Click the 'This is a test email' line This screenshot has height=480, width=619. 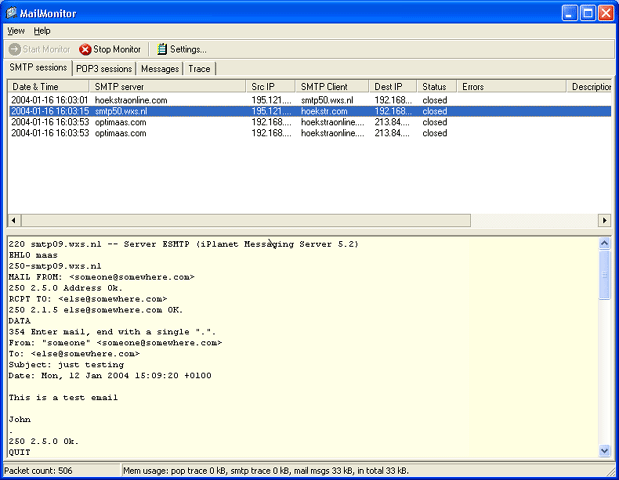63,398
